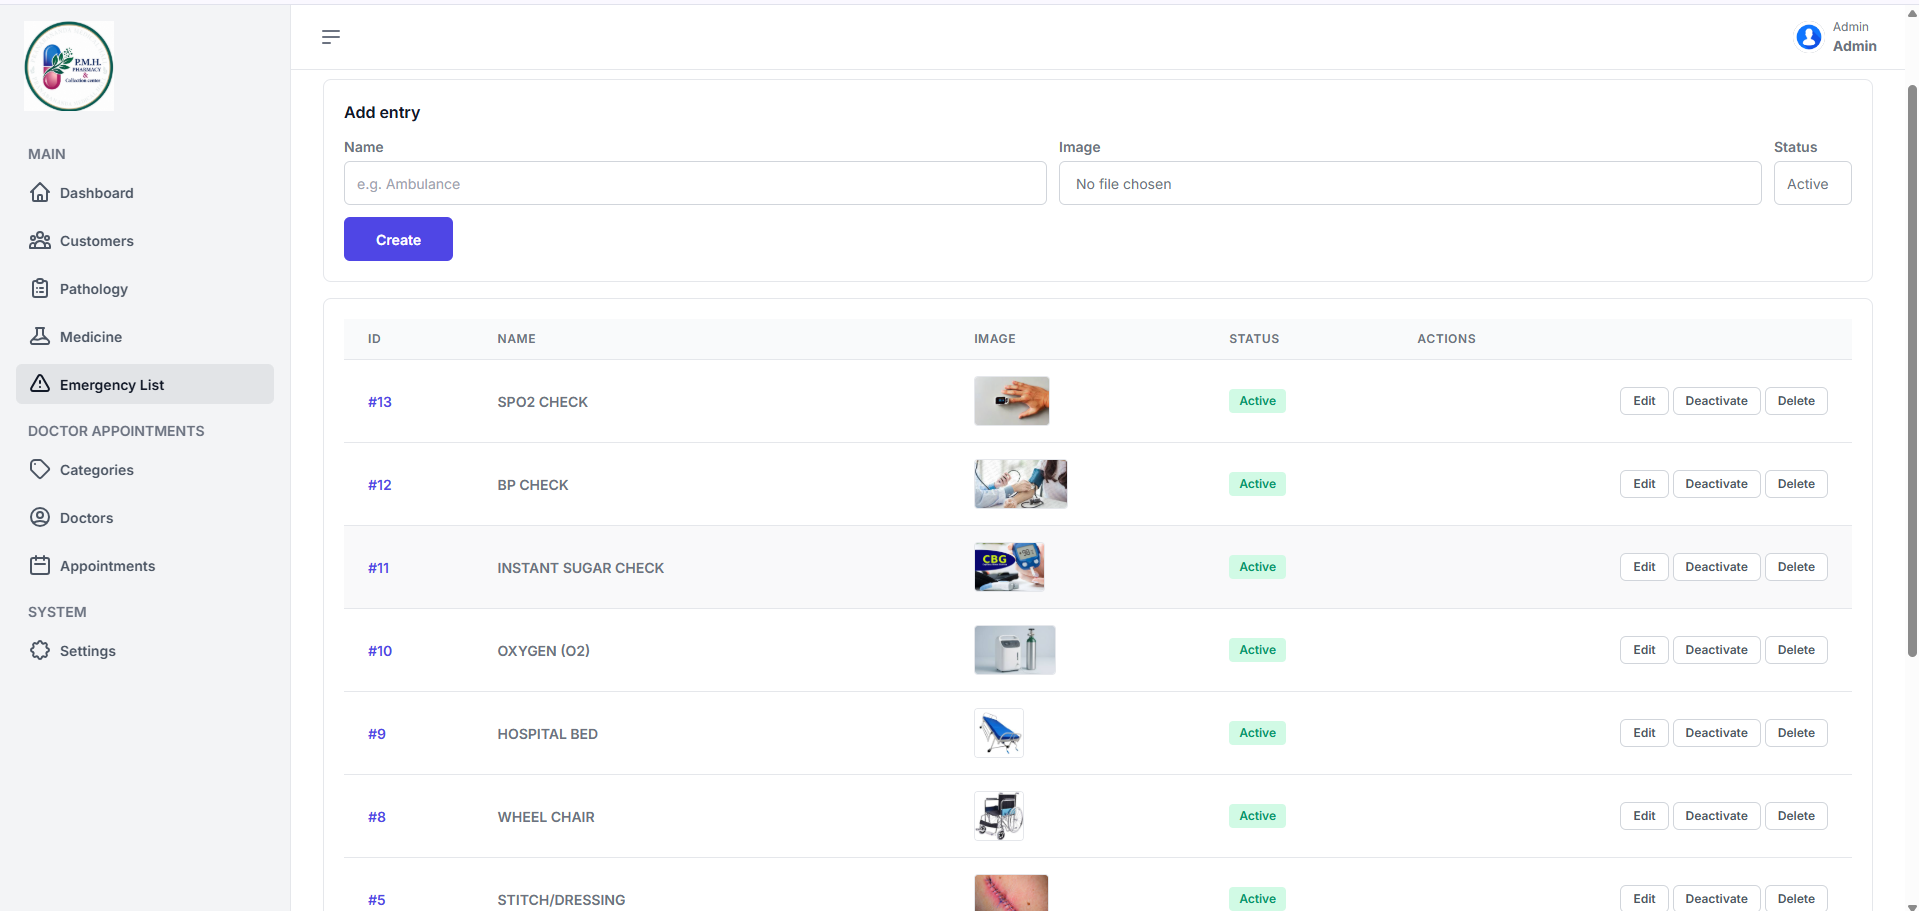1920x912 pixels.
Task: Click the Pathology clipboard icon
Action: tap(40, 288)
